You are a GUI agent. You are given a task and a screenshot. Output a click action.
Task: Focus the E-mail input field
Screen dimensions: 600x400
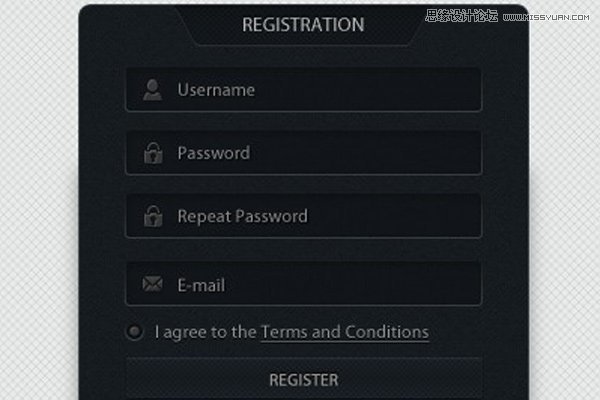[x=304, y=284]
